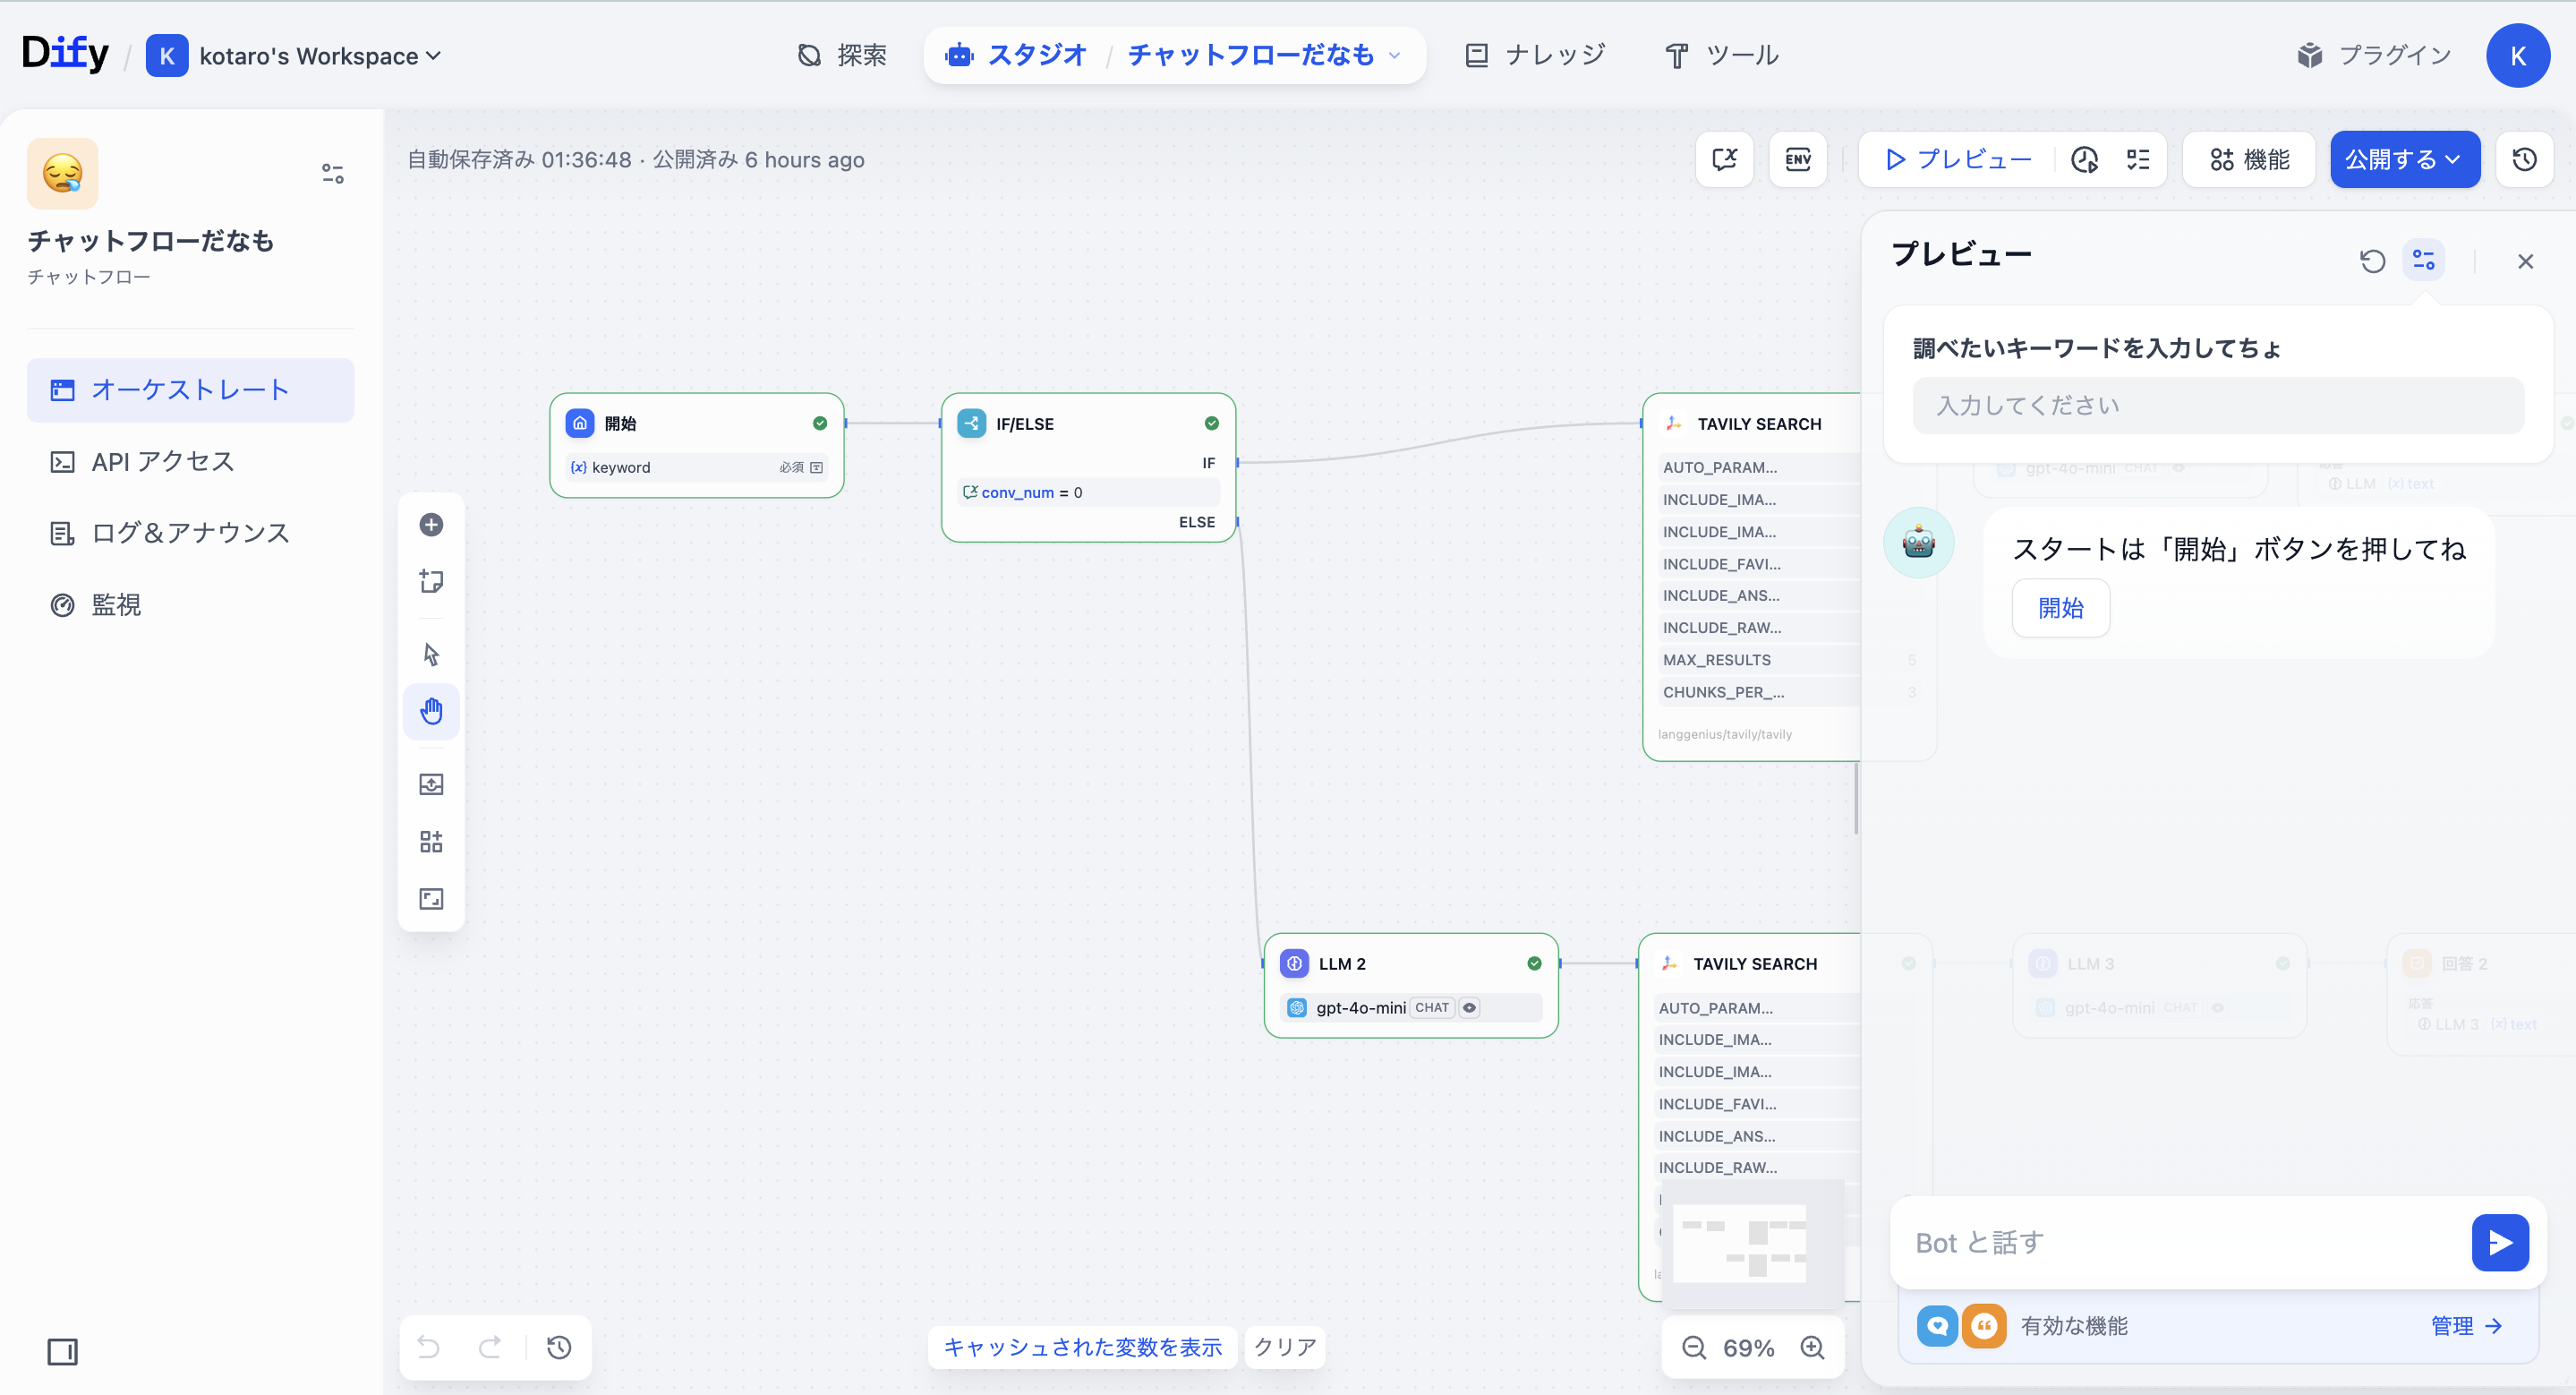The image size is (2576, 1395).
Task: Open app settings sliders icon in sidebar
Action: click(x=333, y=174)
